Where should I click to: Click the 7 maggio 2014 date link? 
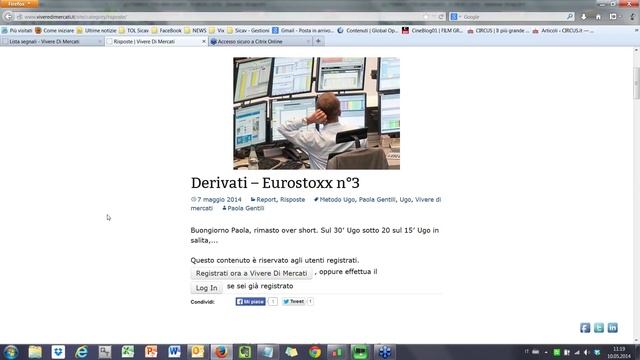[x=219, y=200]
